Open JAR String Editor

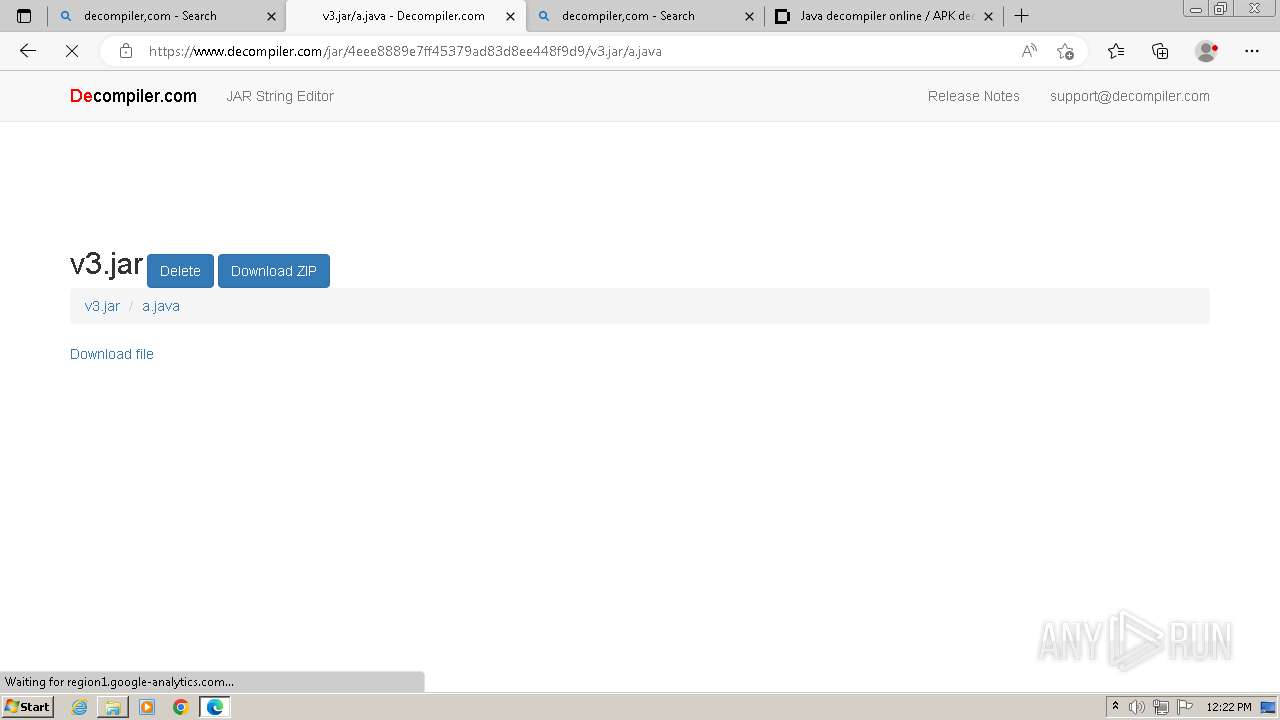tap(280, 96)
